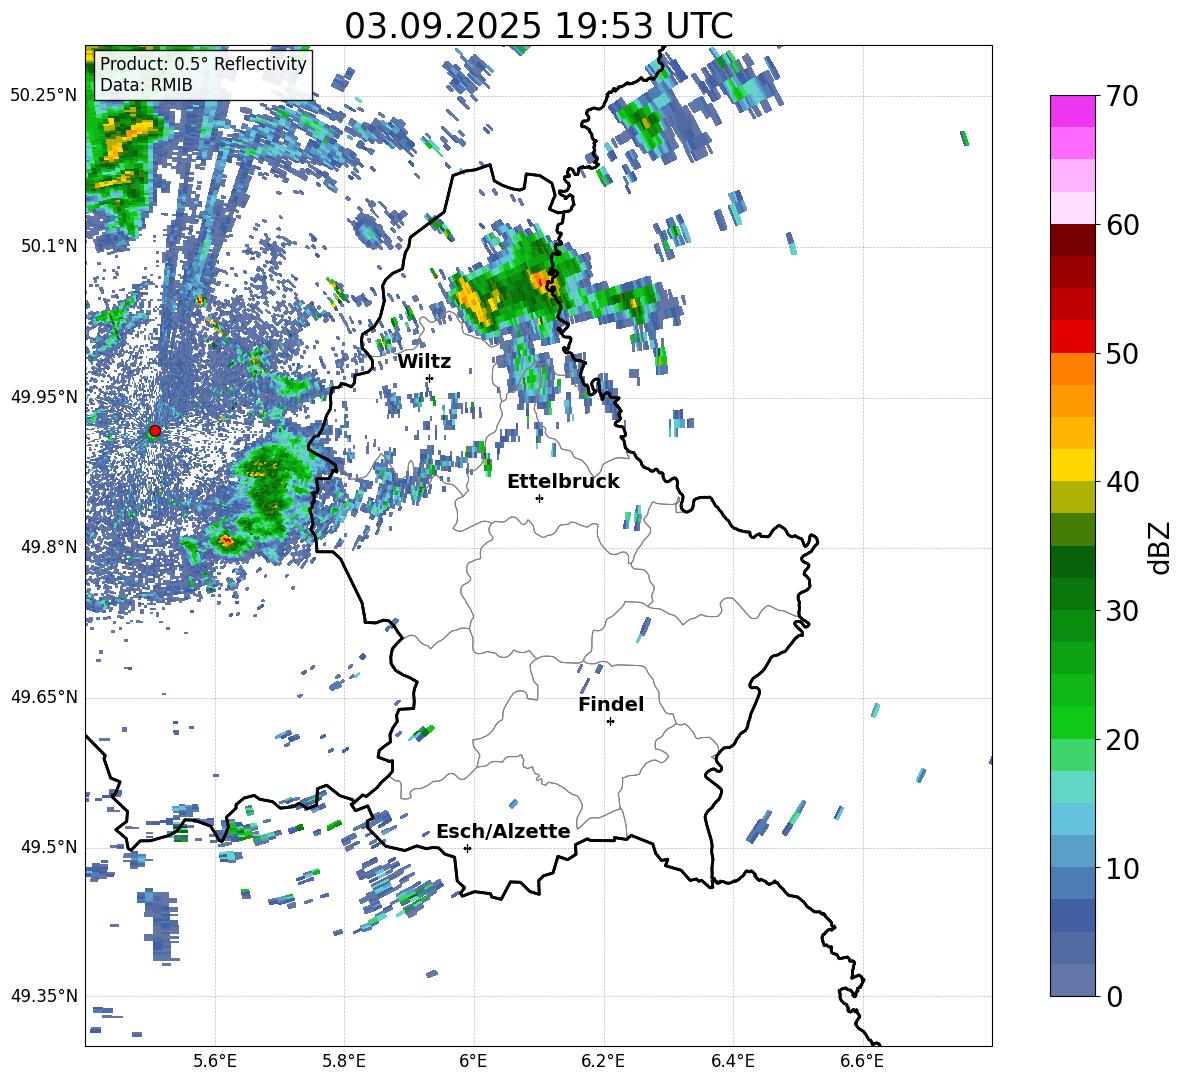Click the 5.6°E longitude label
Screen dimensions: 1184x1081
pos(215,1061)
